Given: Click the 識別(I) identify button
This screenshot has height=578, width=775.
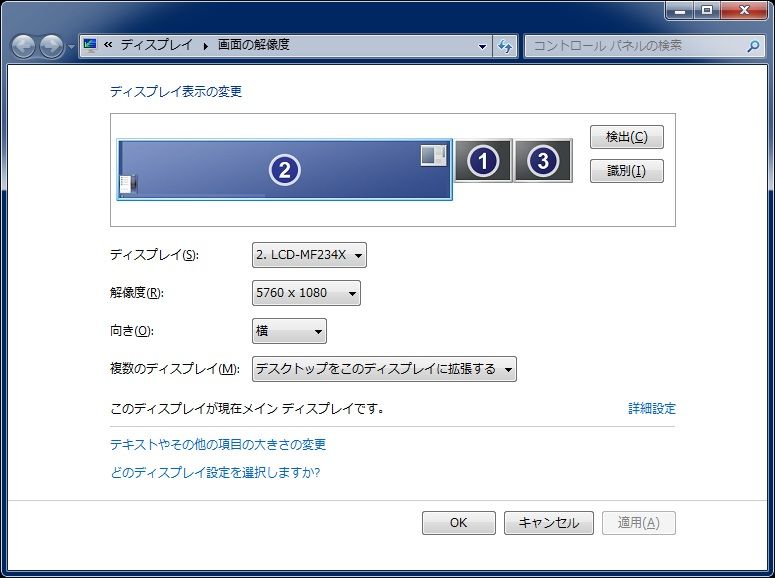Looking at the screenshot, I should [627, 171].
